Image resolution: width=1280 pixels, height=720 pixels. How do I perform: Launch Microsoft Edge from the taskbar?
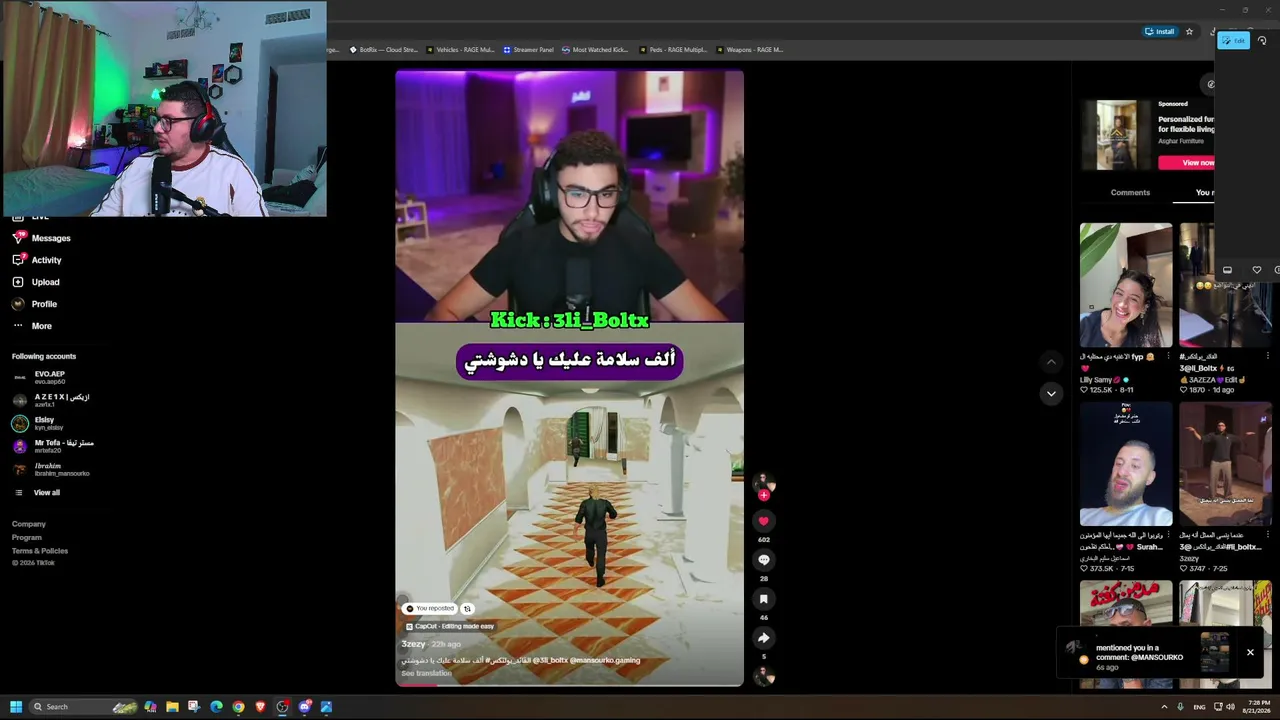(x=216, y=707)
